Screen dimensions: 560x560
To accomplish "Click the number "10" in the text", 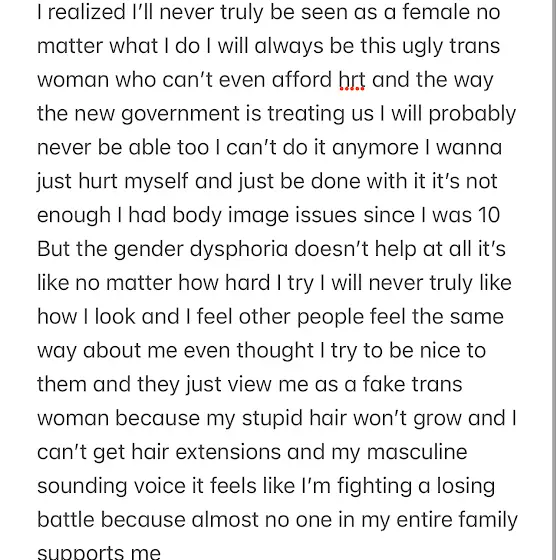I will 489,215.
